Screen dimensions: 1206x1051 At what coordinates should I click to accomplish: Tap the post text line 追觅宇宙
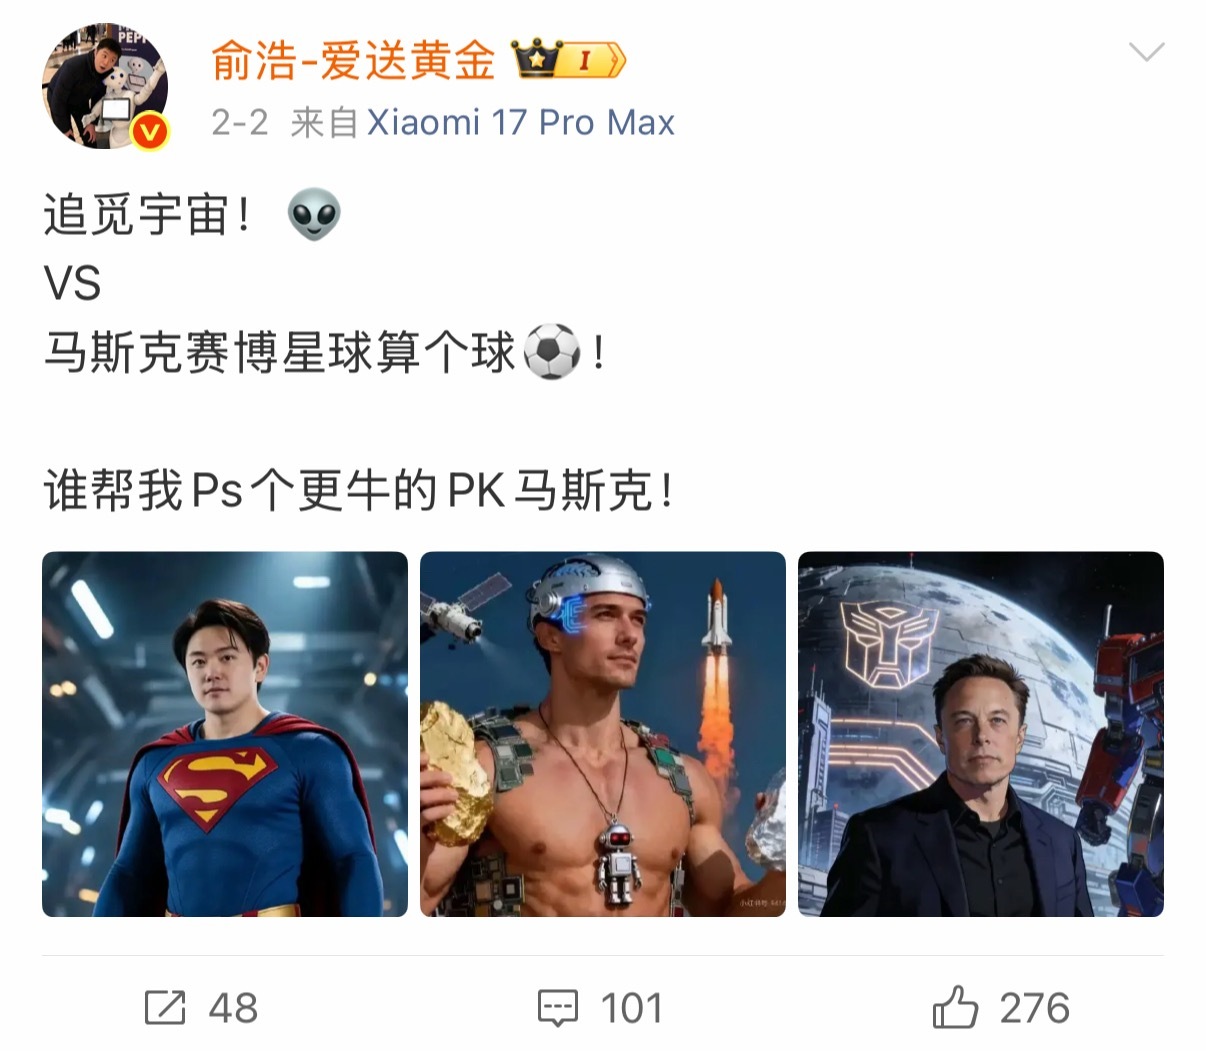147,215
